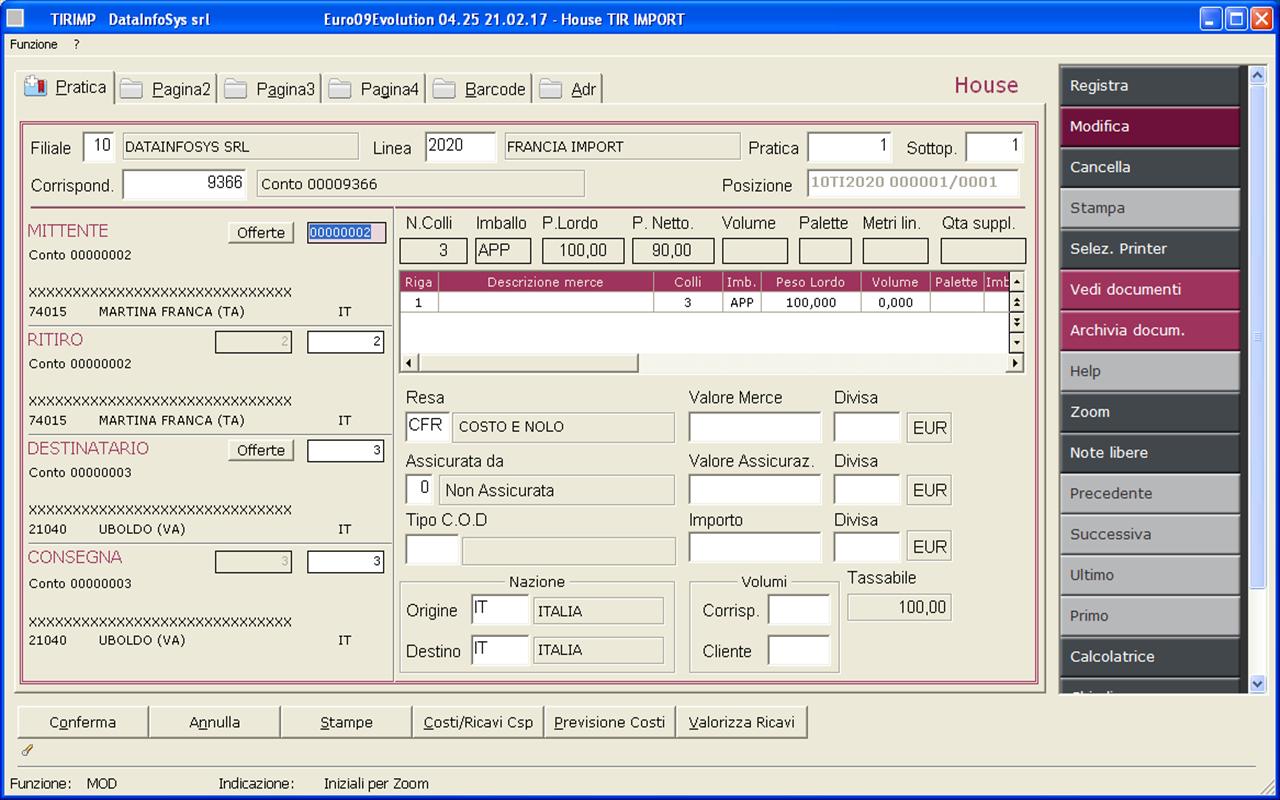Click the Peso Lordo cell 100,000 in row 1
1280x800 pixels.
tap(811, 302)
